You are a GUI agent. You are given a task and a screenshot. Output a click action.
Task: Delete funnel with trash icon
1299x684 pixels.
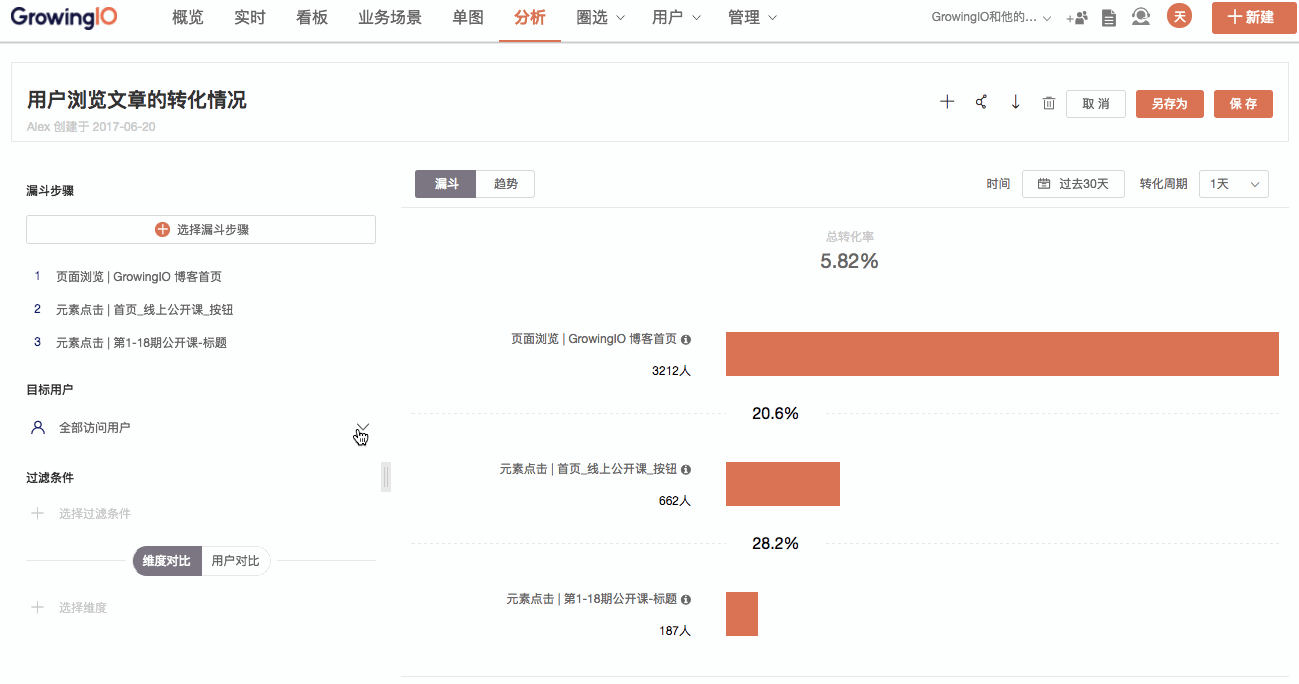click(1049, 103)
